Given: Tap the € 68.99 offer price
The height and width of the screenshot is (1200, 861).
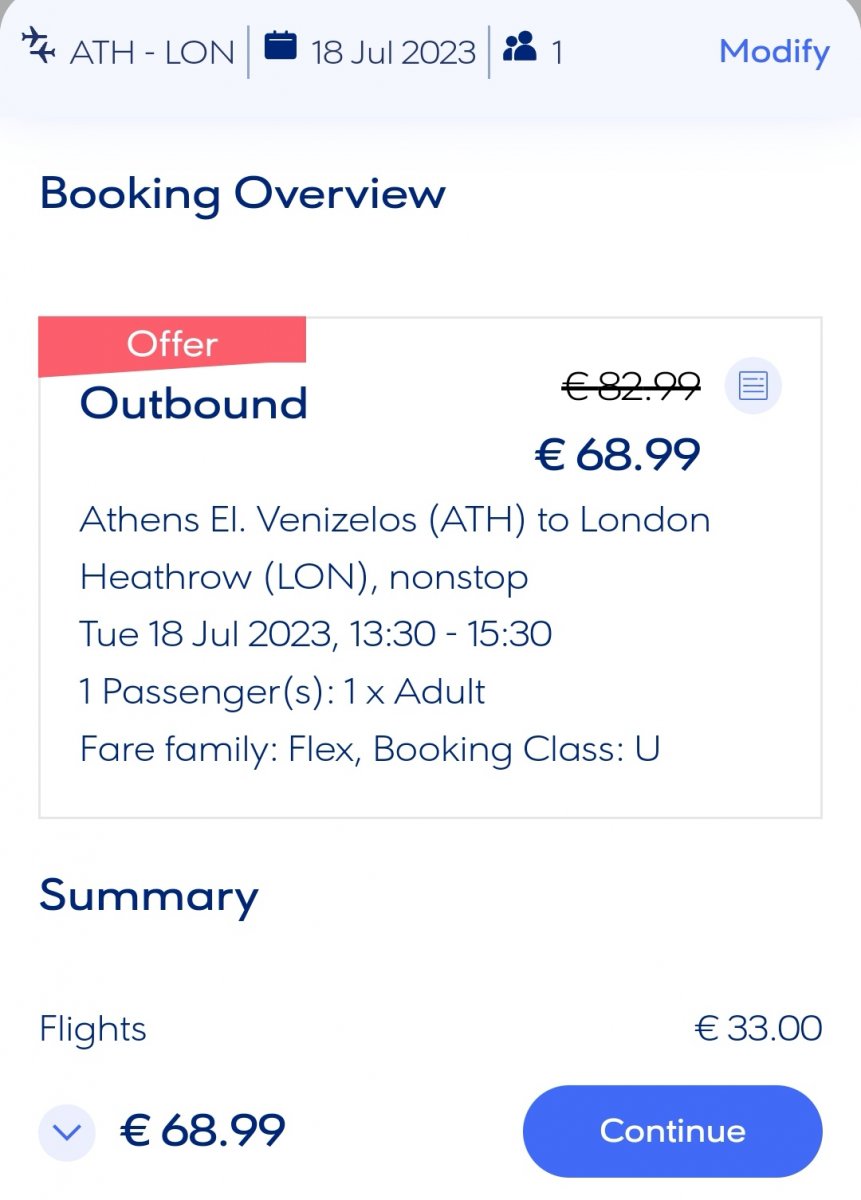Looking at the screenshot, I should (x=618, y=455).
